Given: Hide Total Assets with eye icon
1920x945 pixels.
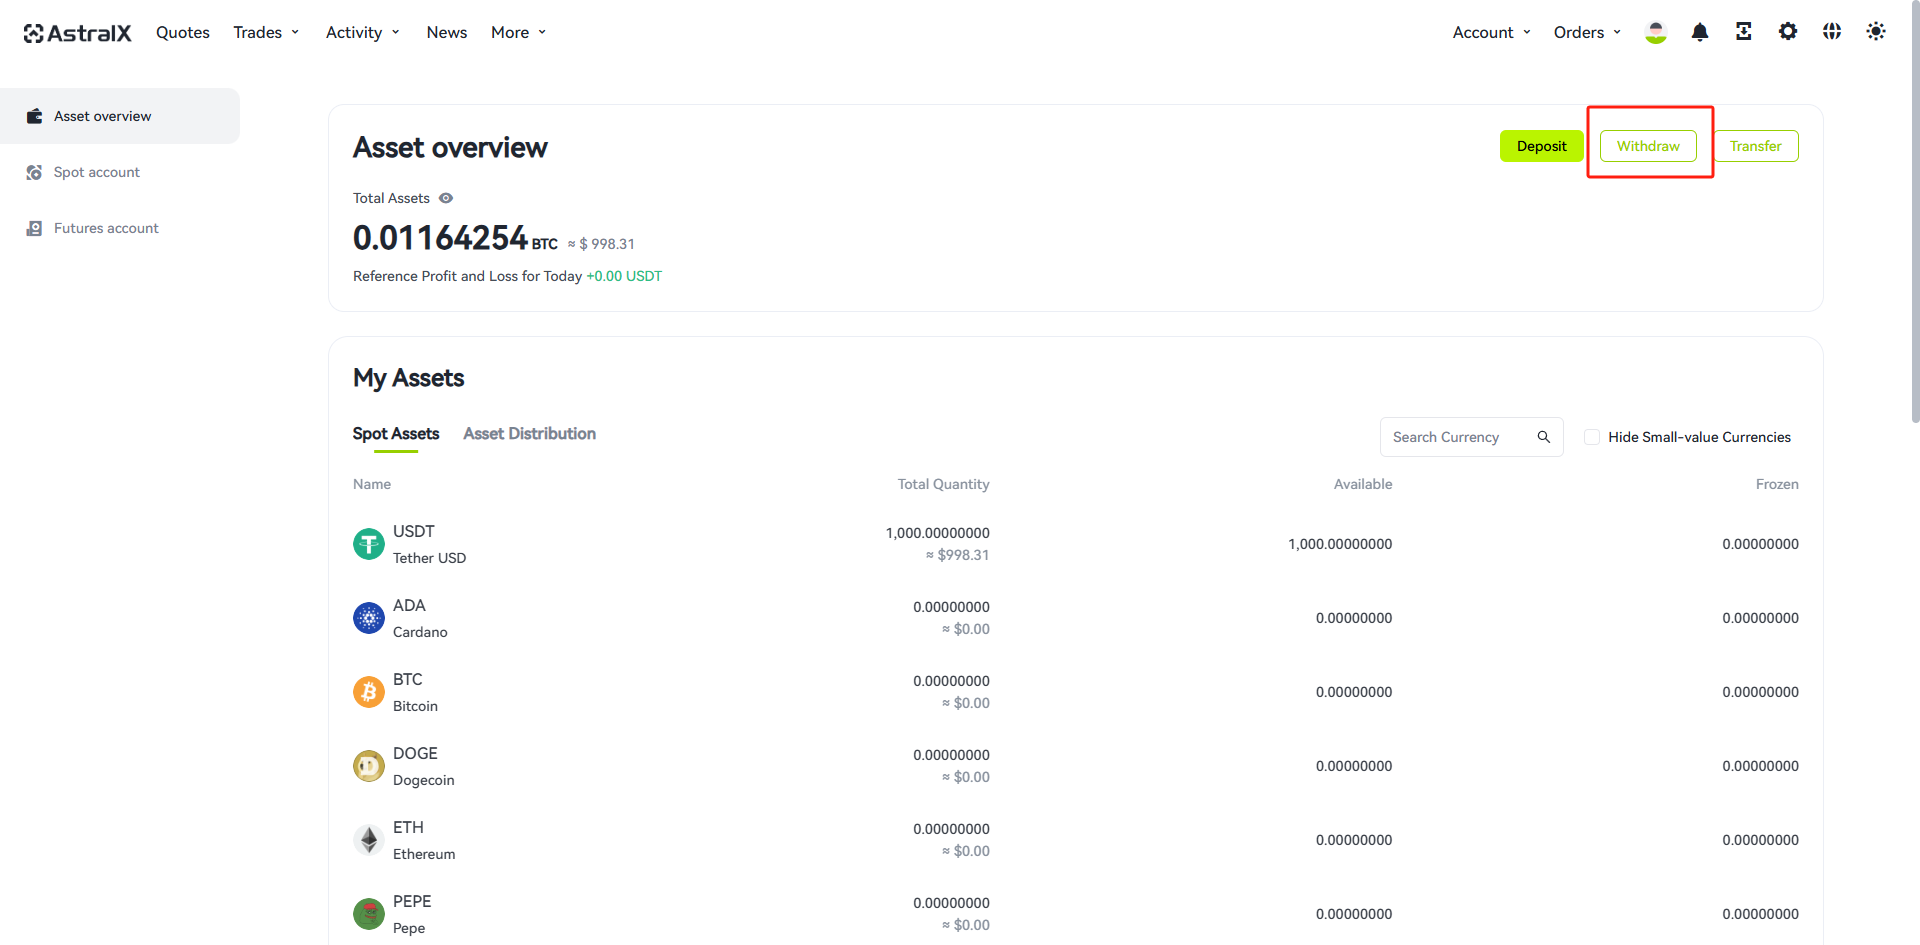Looking at the screenshot, I should click(x=446, y=198).
